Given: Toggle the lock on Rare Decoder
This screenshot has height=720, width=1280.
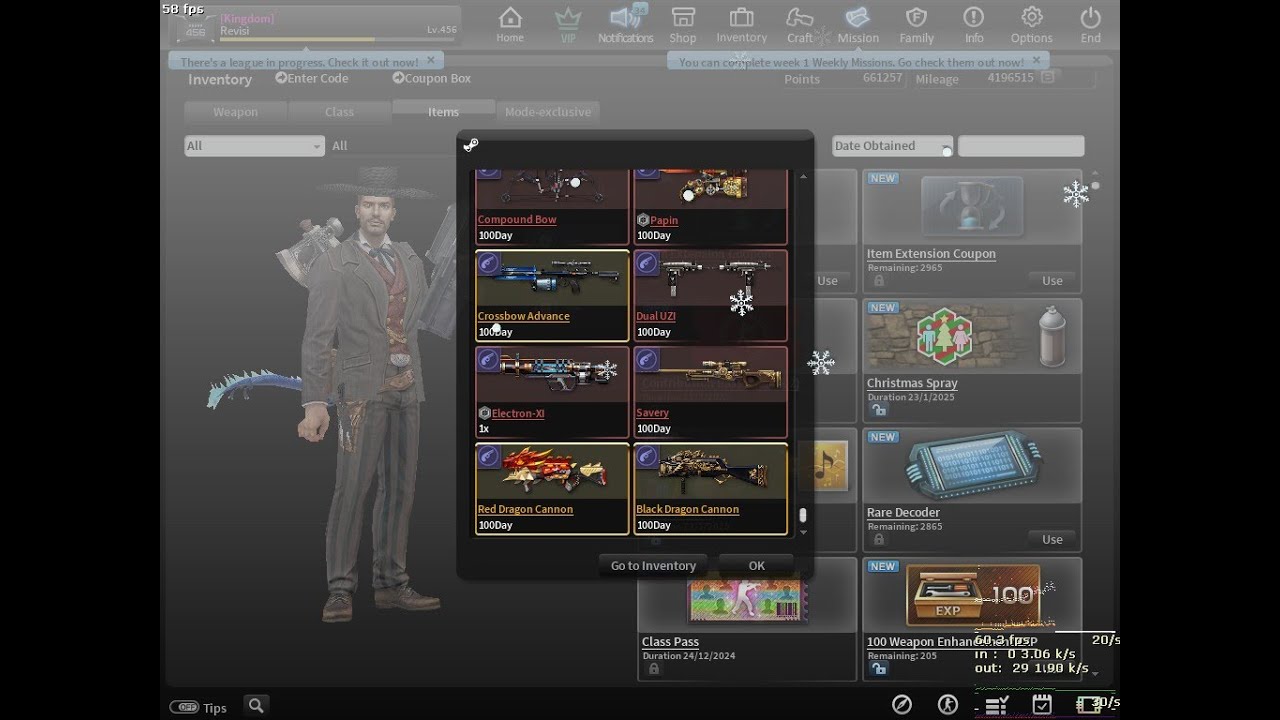Looking at the screenshot, I should coord(878,539).
